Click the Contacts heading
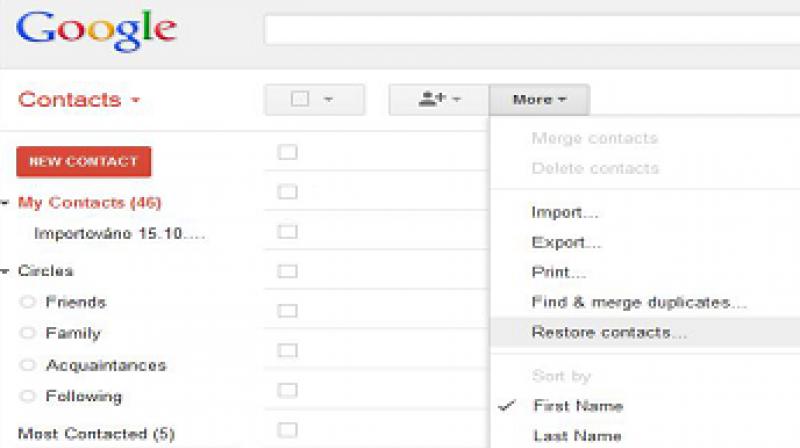This screenshot has height=448, width=800. (70, 99)
